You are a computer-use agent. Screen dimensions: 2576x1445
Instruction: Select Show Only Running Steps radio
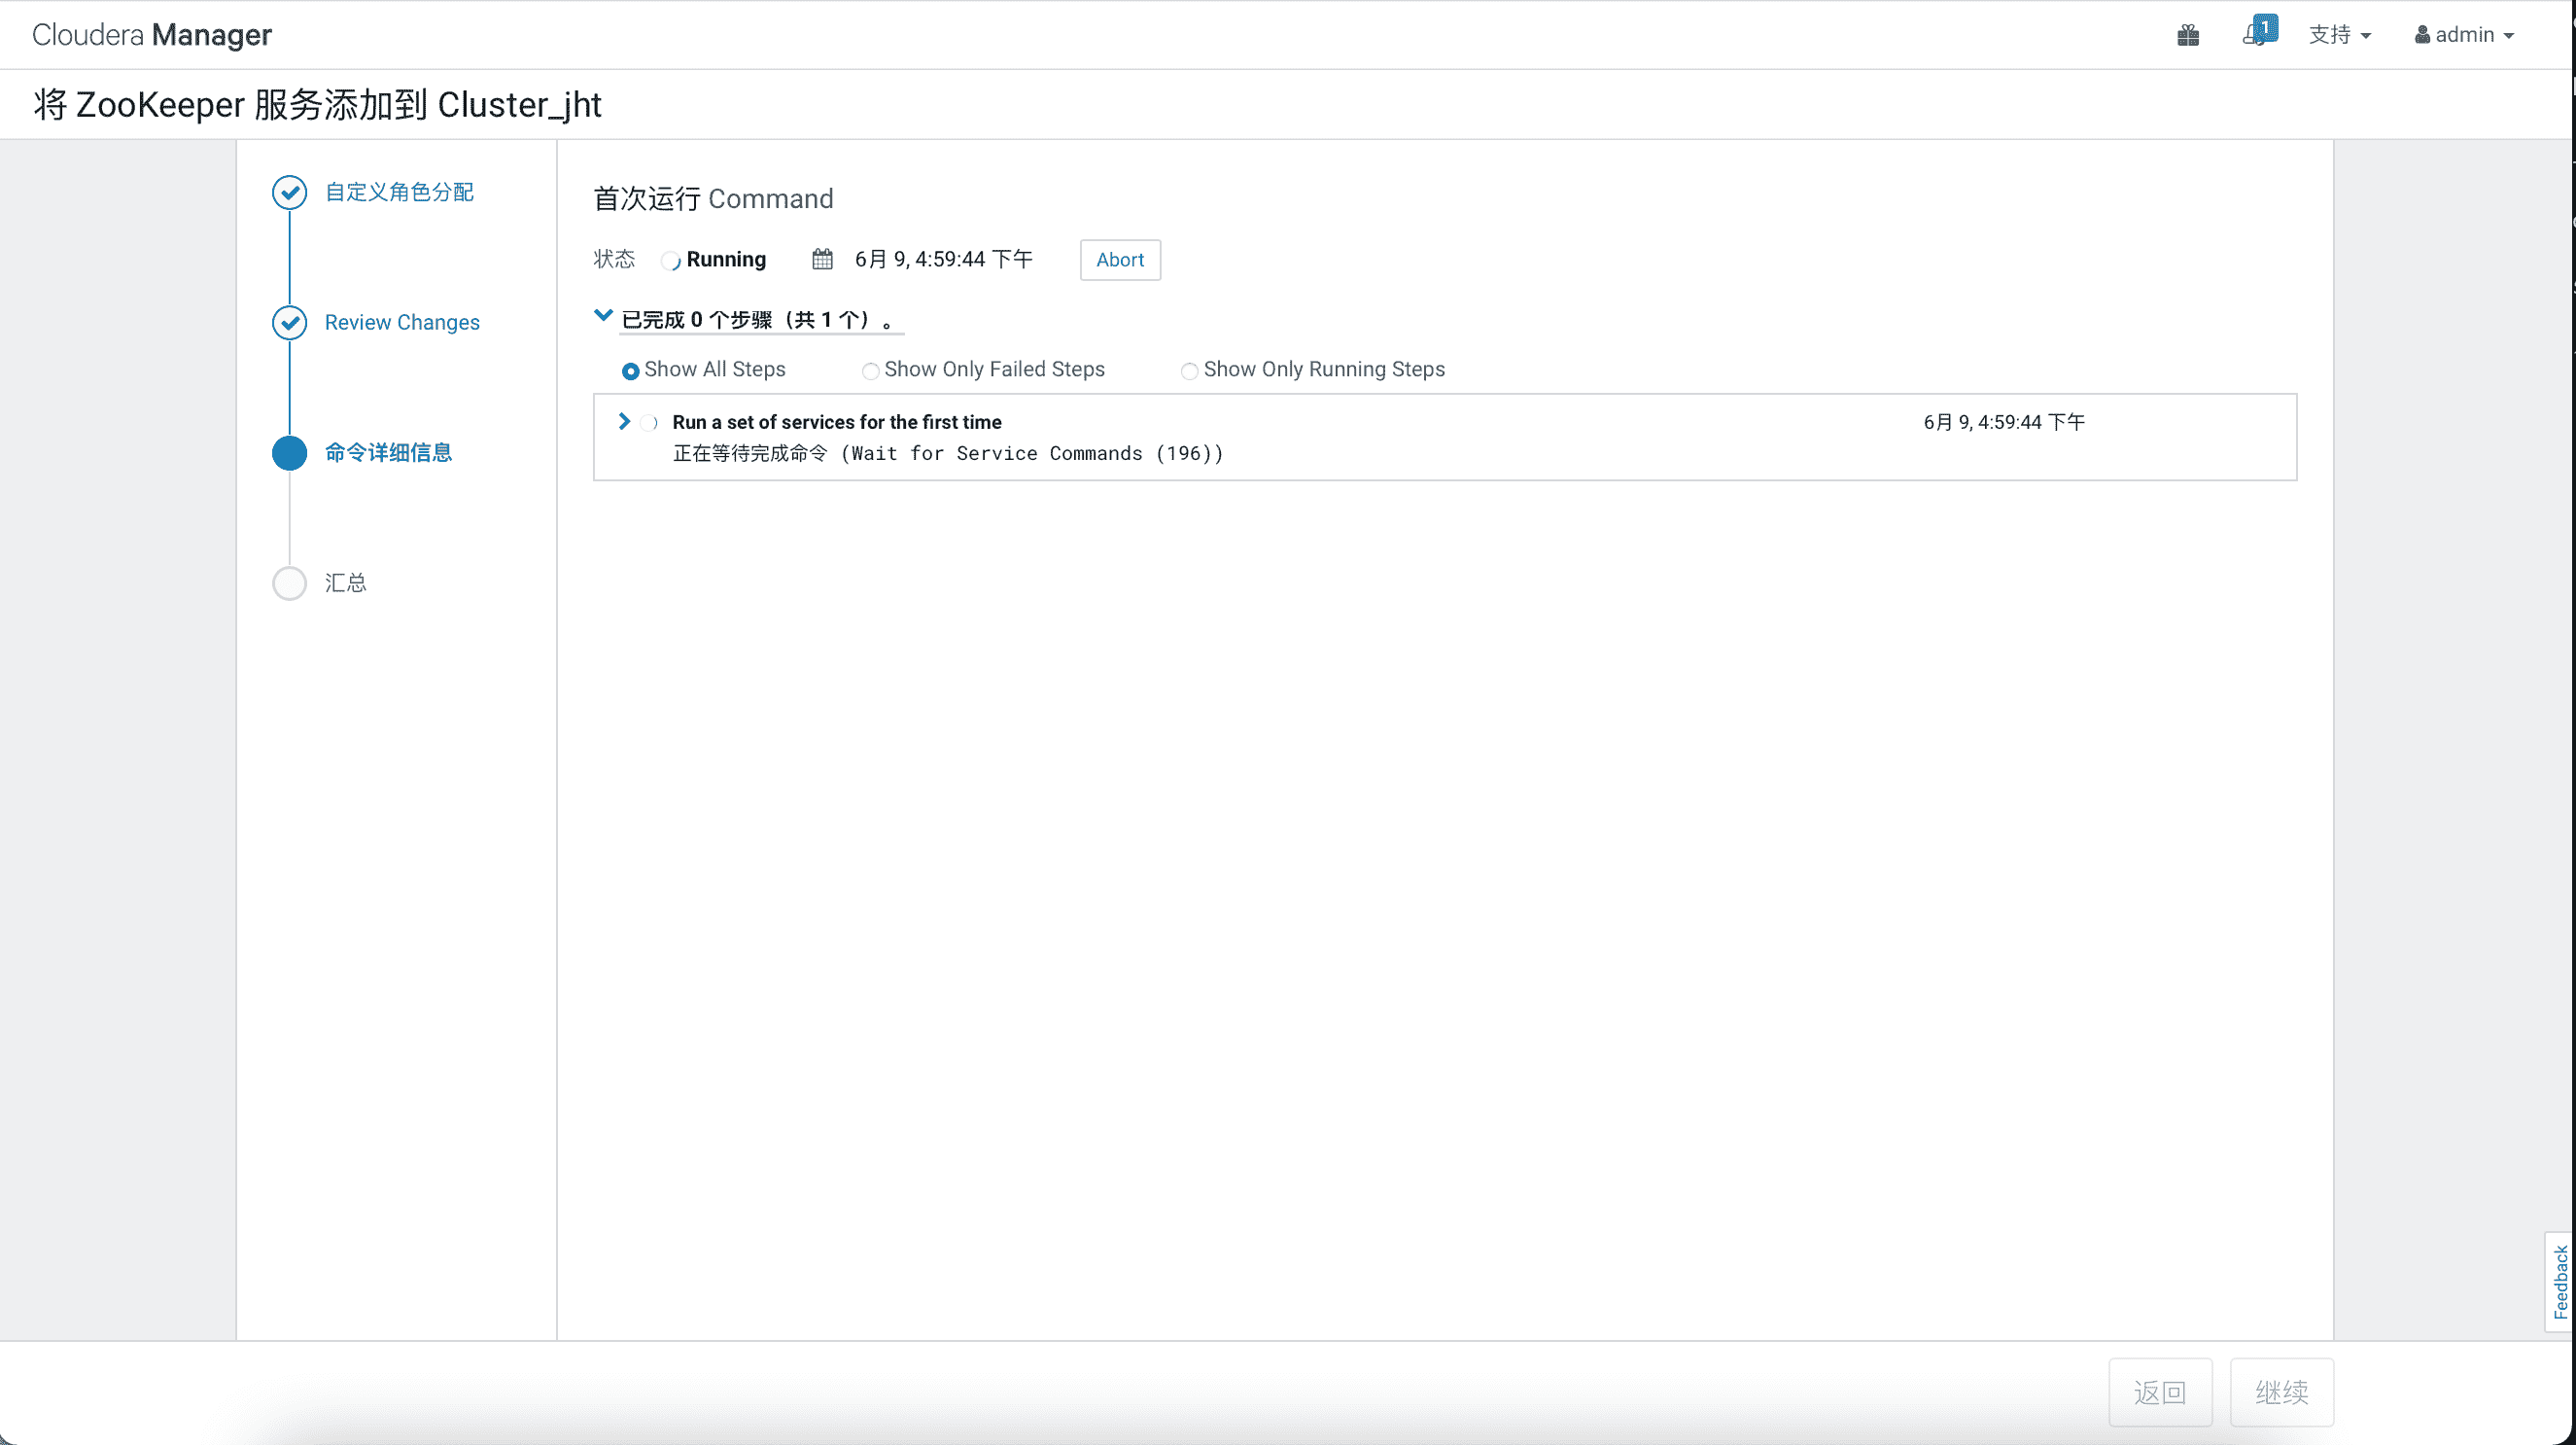pos(1189,371)
